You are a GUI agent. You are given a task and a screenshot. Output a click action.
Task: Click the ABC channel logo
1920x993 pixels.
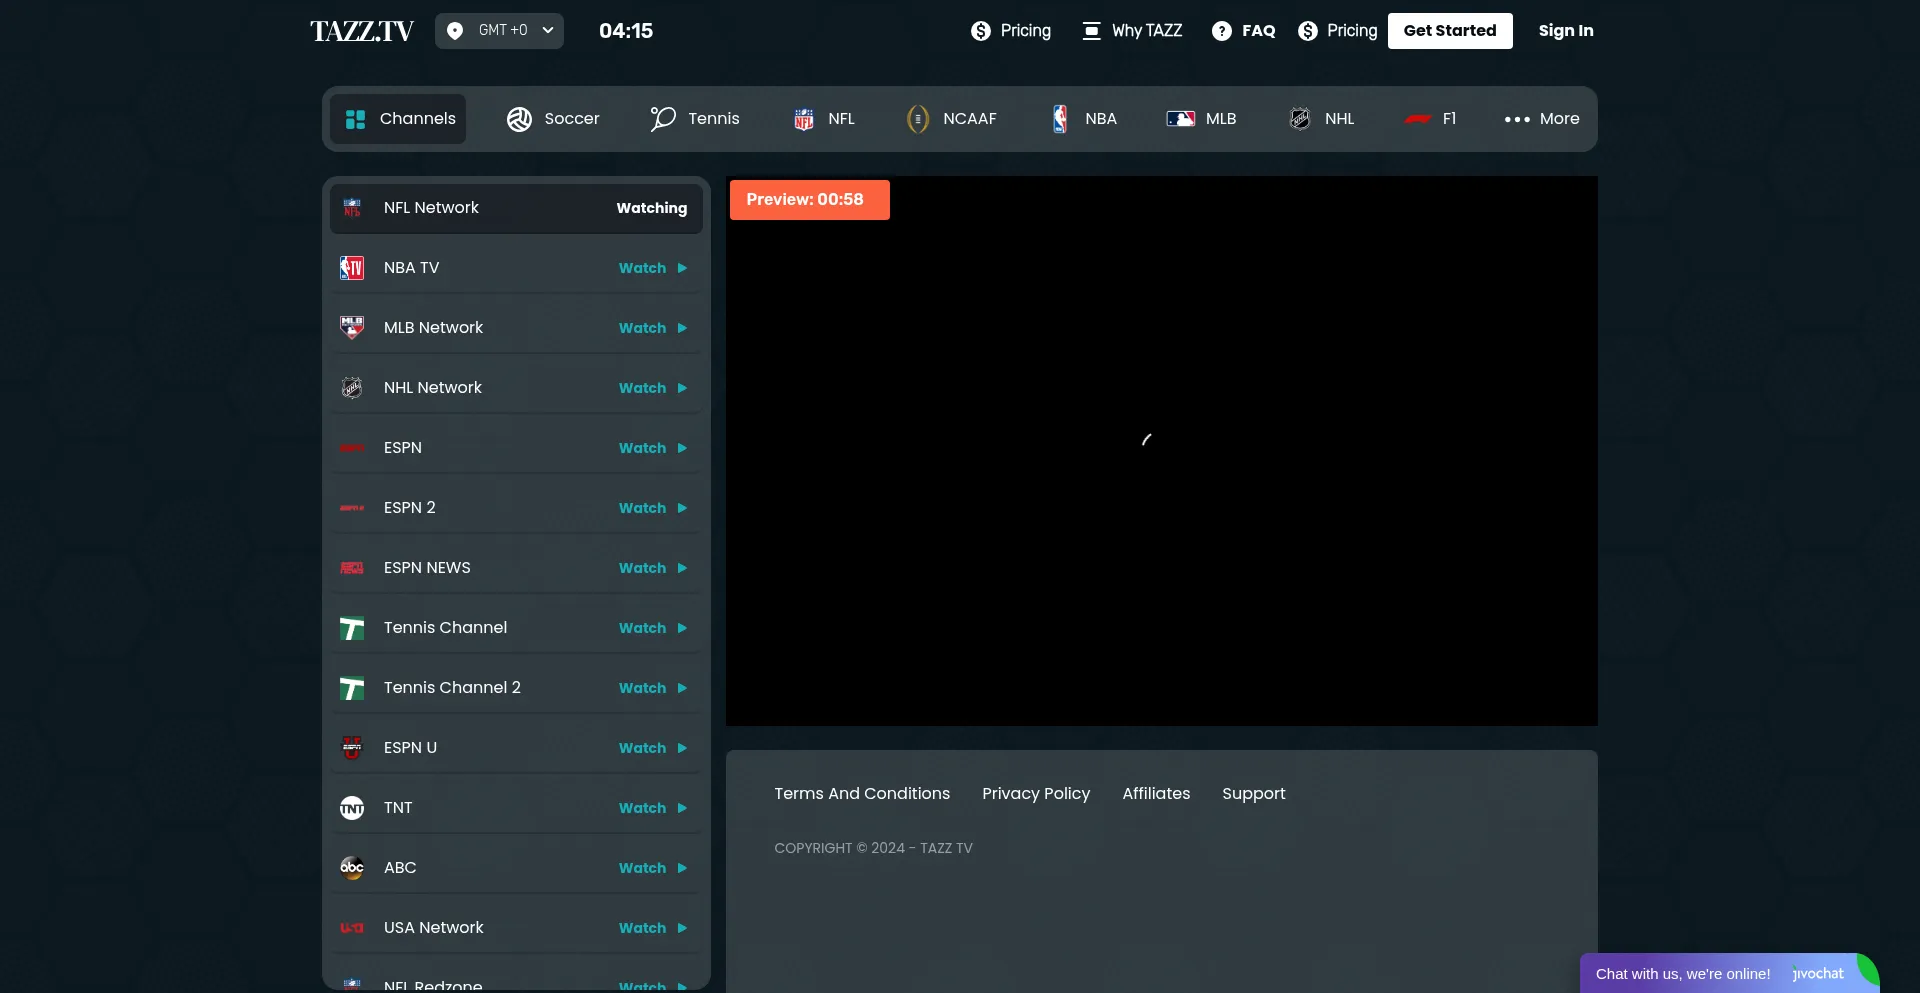(352, 868)
